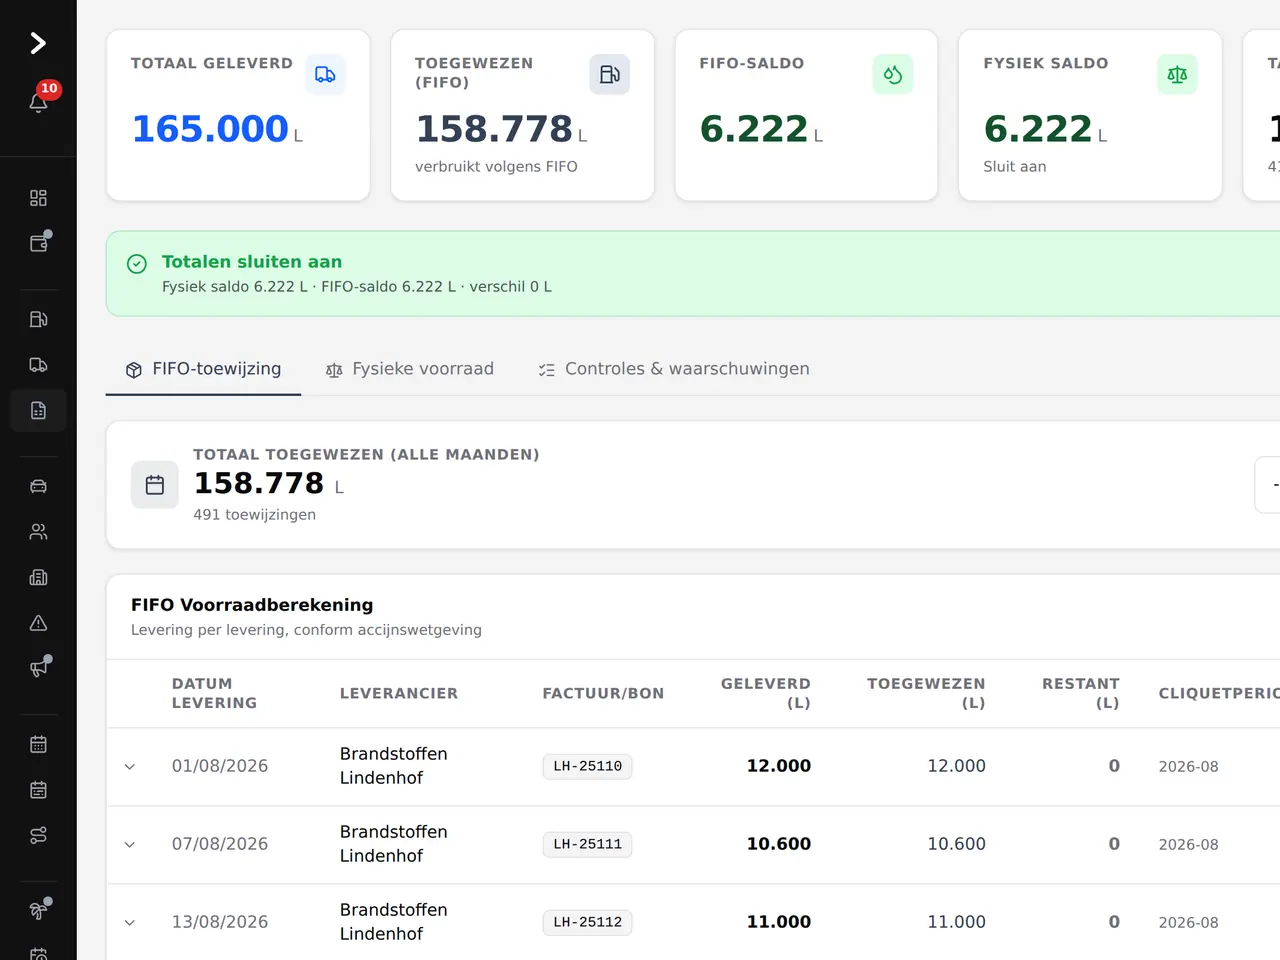The width and height of the screenshot is (1280, 960).
Task: Open the fuel pump icon in sidebar
Action: (x=38, y=319)
